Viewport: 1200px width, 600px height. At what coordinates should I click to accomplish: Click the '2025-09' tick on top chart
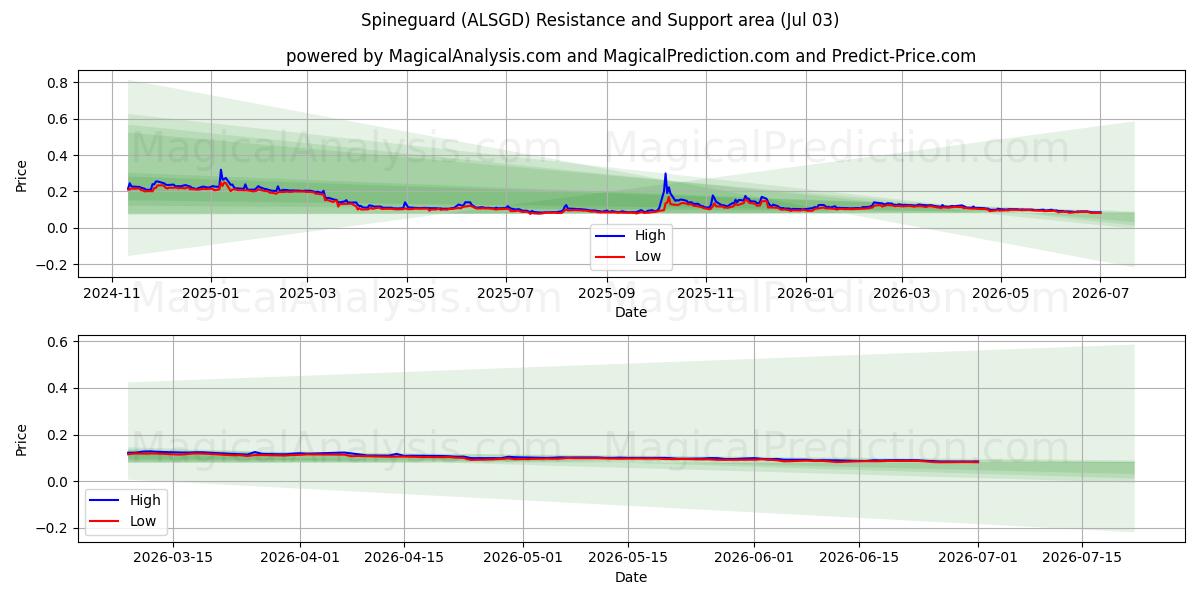point(607,294)
